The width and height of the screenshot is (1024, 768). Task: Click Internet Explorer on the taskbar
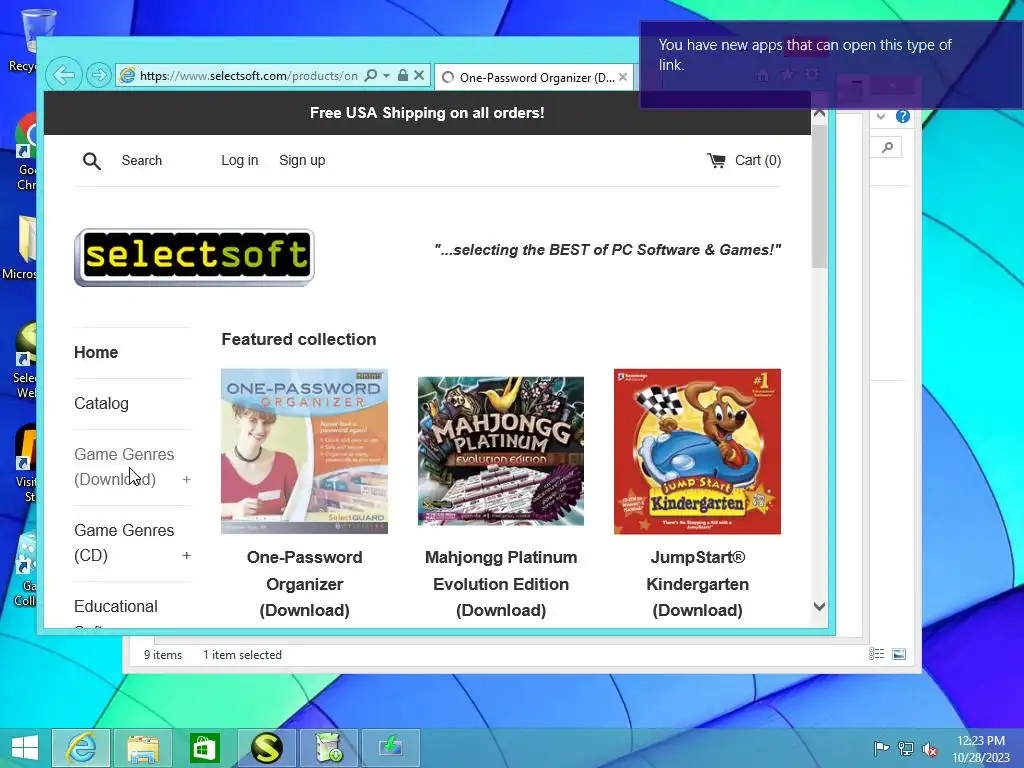pos(81,748)
